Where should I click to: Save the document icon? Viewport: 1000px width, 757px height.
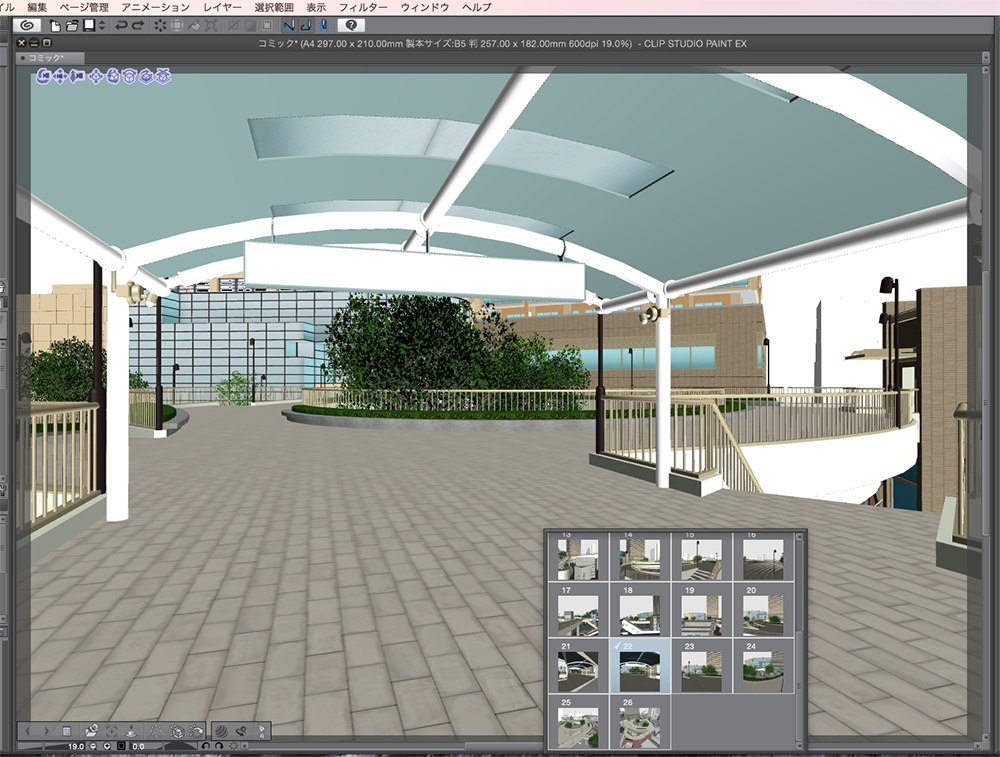[x=89, y=26]
